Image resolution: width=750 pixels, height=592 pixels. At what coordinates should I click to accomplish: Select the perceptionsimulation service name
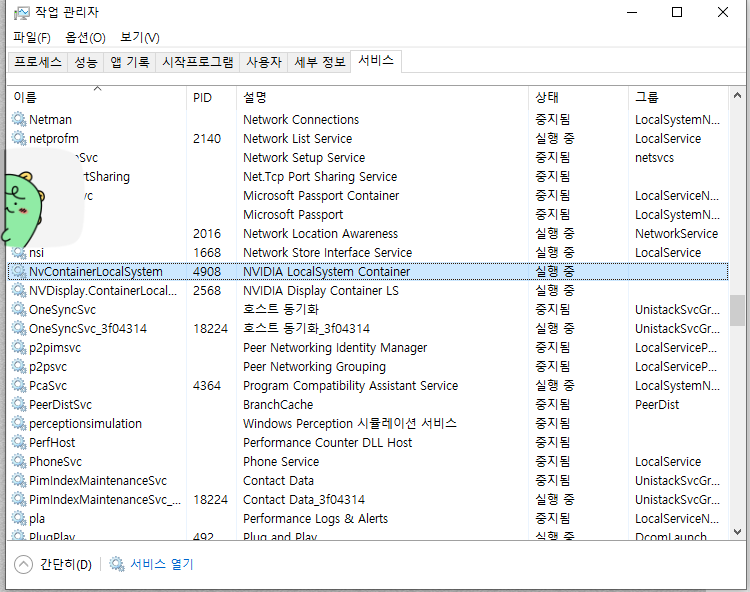(85, 424)
